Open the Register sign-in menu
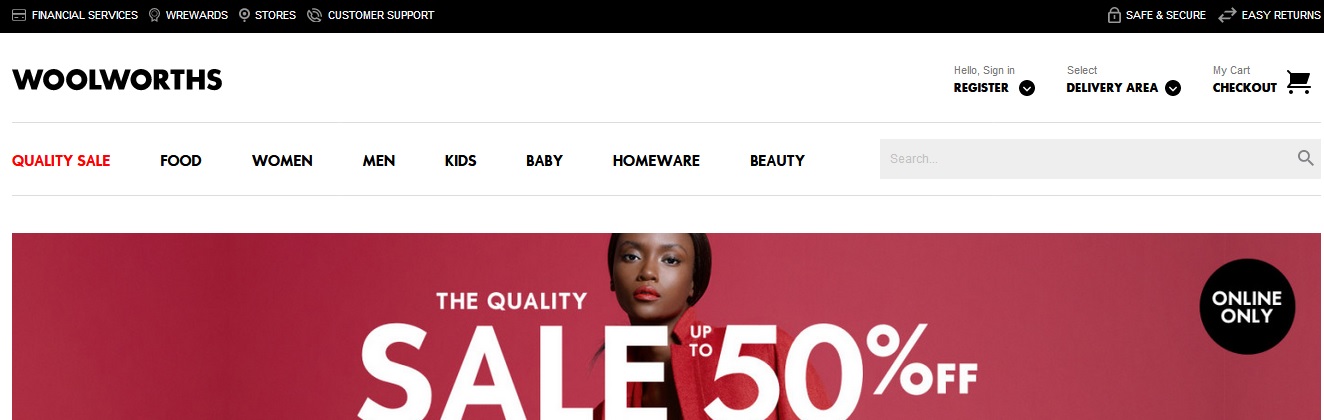The height and width of the screenshot is (420, 1324). coord(981,88)
